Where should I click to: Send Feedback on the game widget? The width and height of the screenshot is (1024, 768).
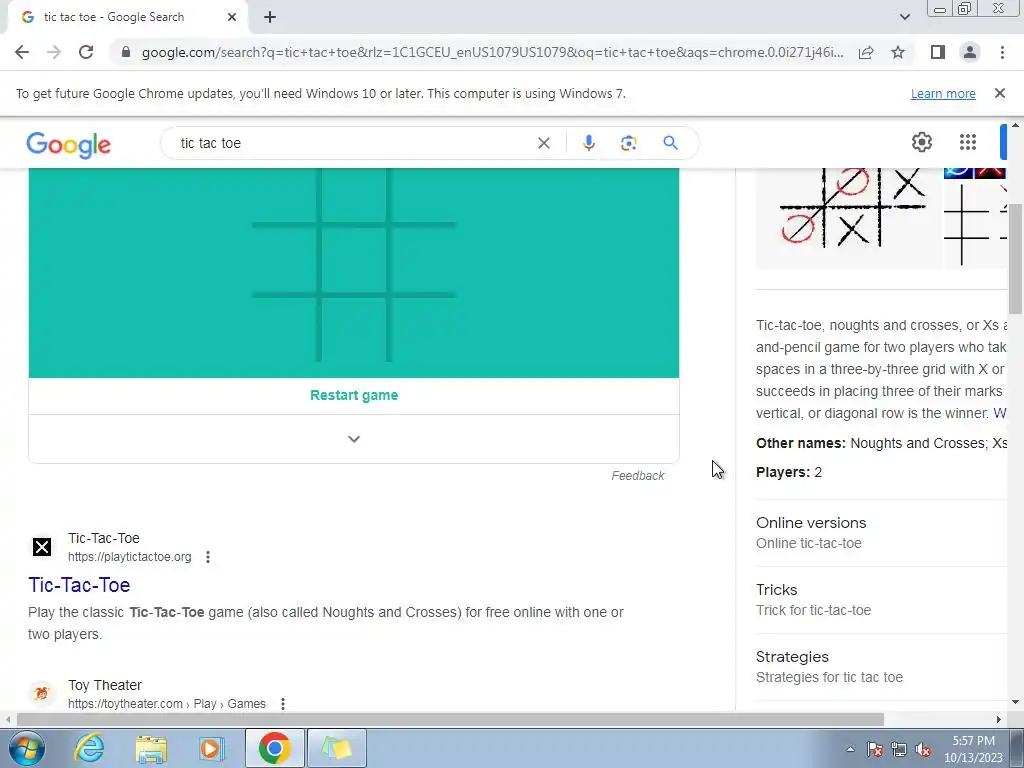pyautogui.click(x=638, y=476)
